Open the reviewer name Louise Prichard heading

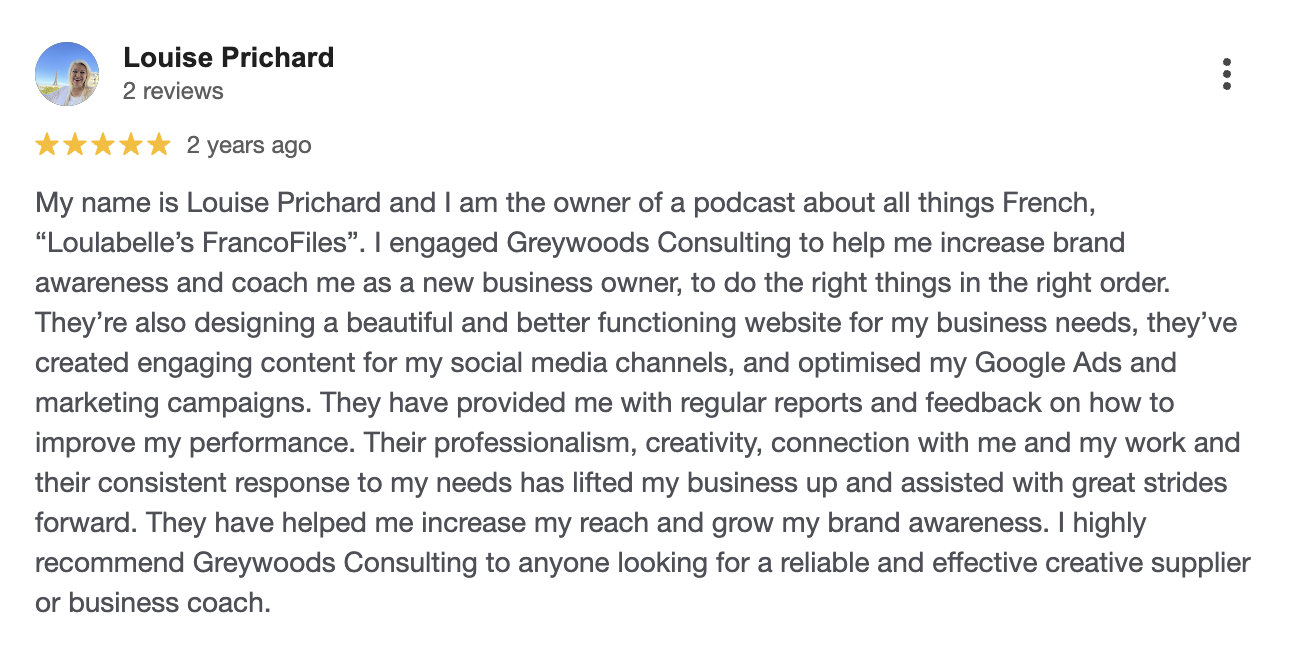228,58
